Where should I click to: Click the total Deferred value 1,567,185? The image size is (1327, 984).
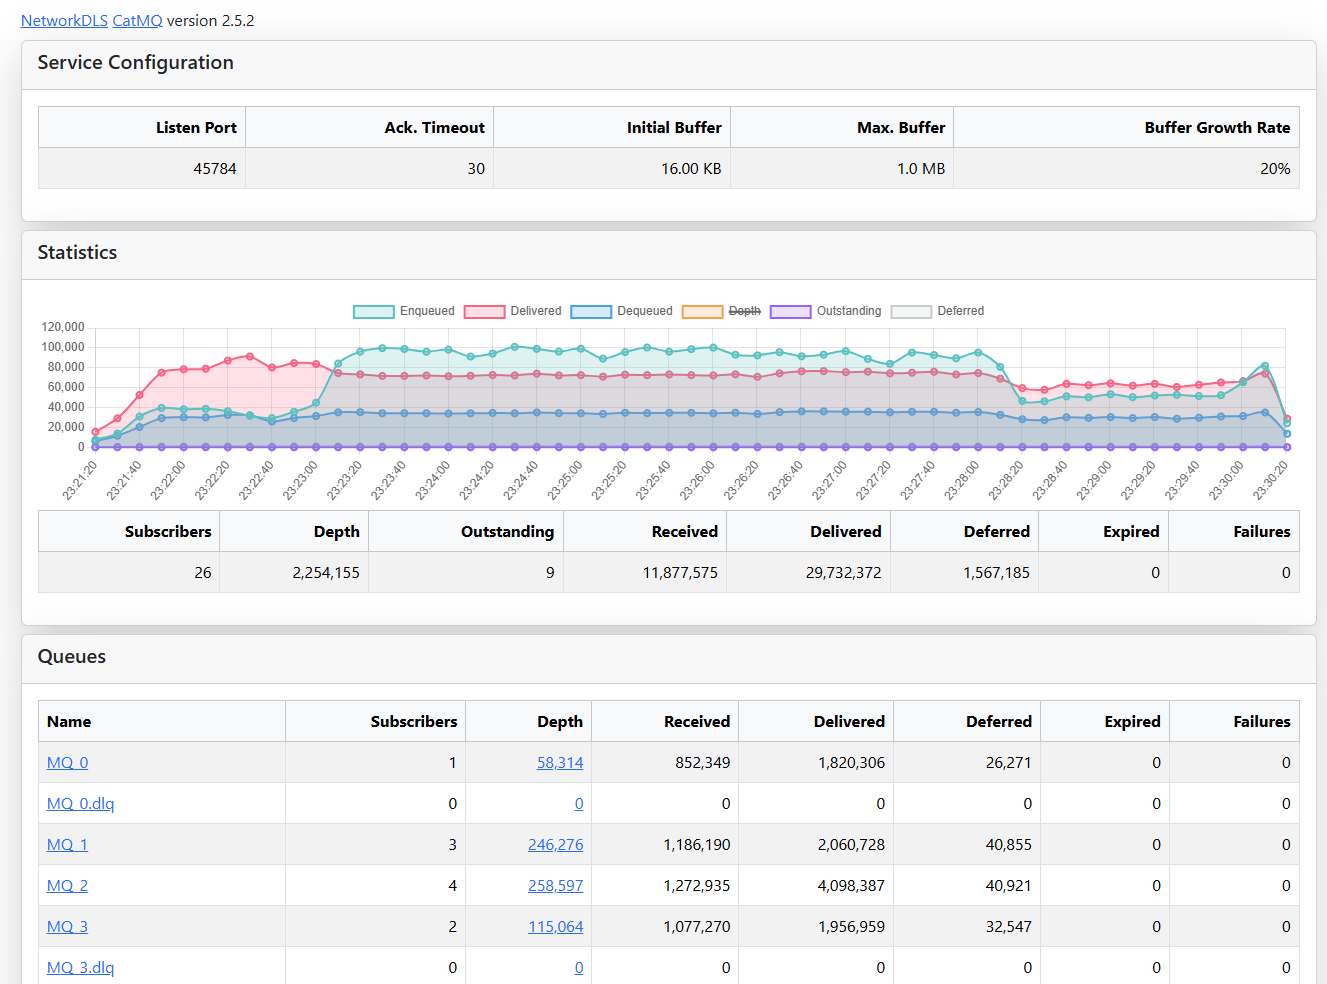[997, 573]
